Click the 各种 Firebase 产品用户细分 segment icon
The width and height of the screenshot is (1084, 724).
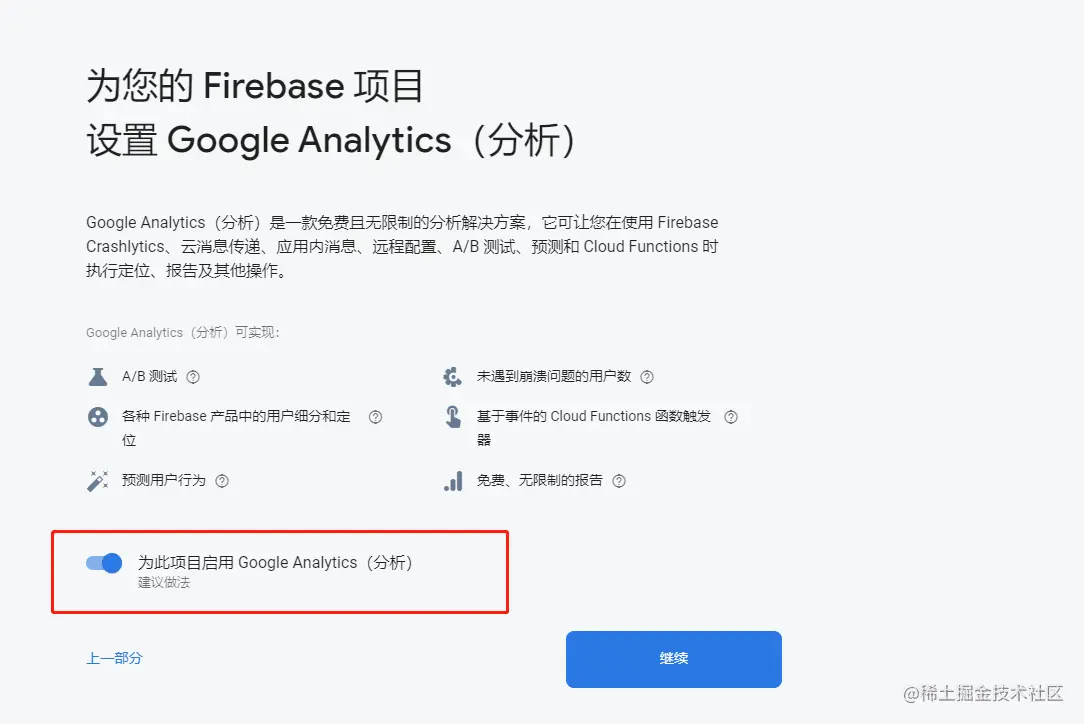point(97,417)
